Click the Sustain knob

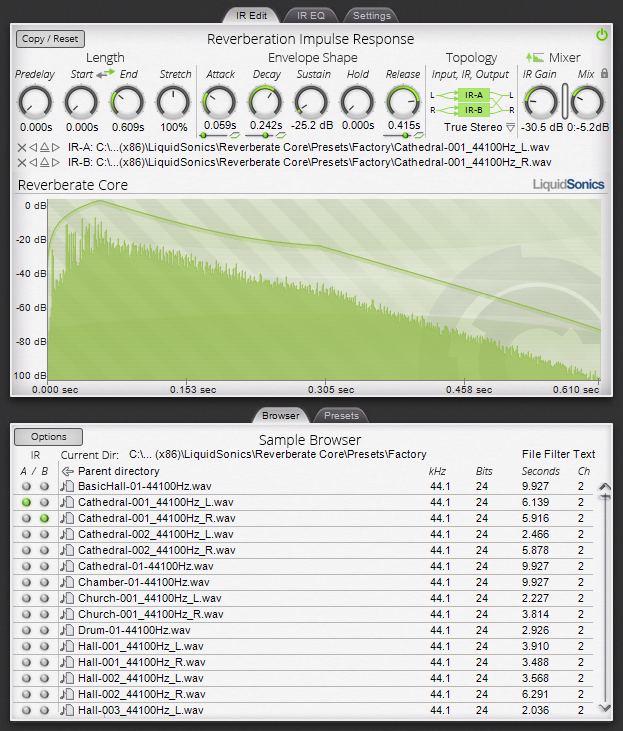click(x=312, y=102)
